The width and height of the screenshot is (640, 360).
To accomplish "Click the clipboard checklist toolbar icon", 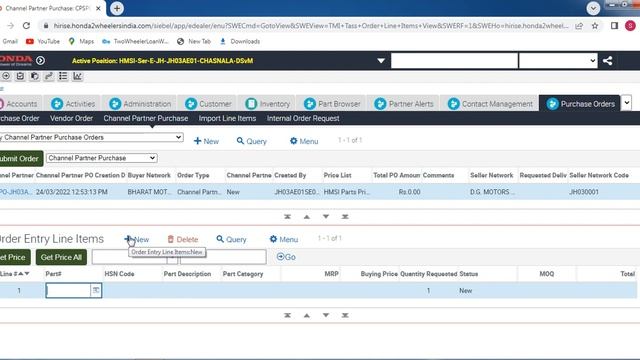I will (20, 76).
